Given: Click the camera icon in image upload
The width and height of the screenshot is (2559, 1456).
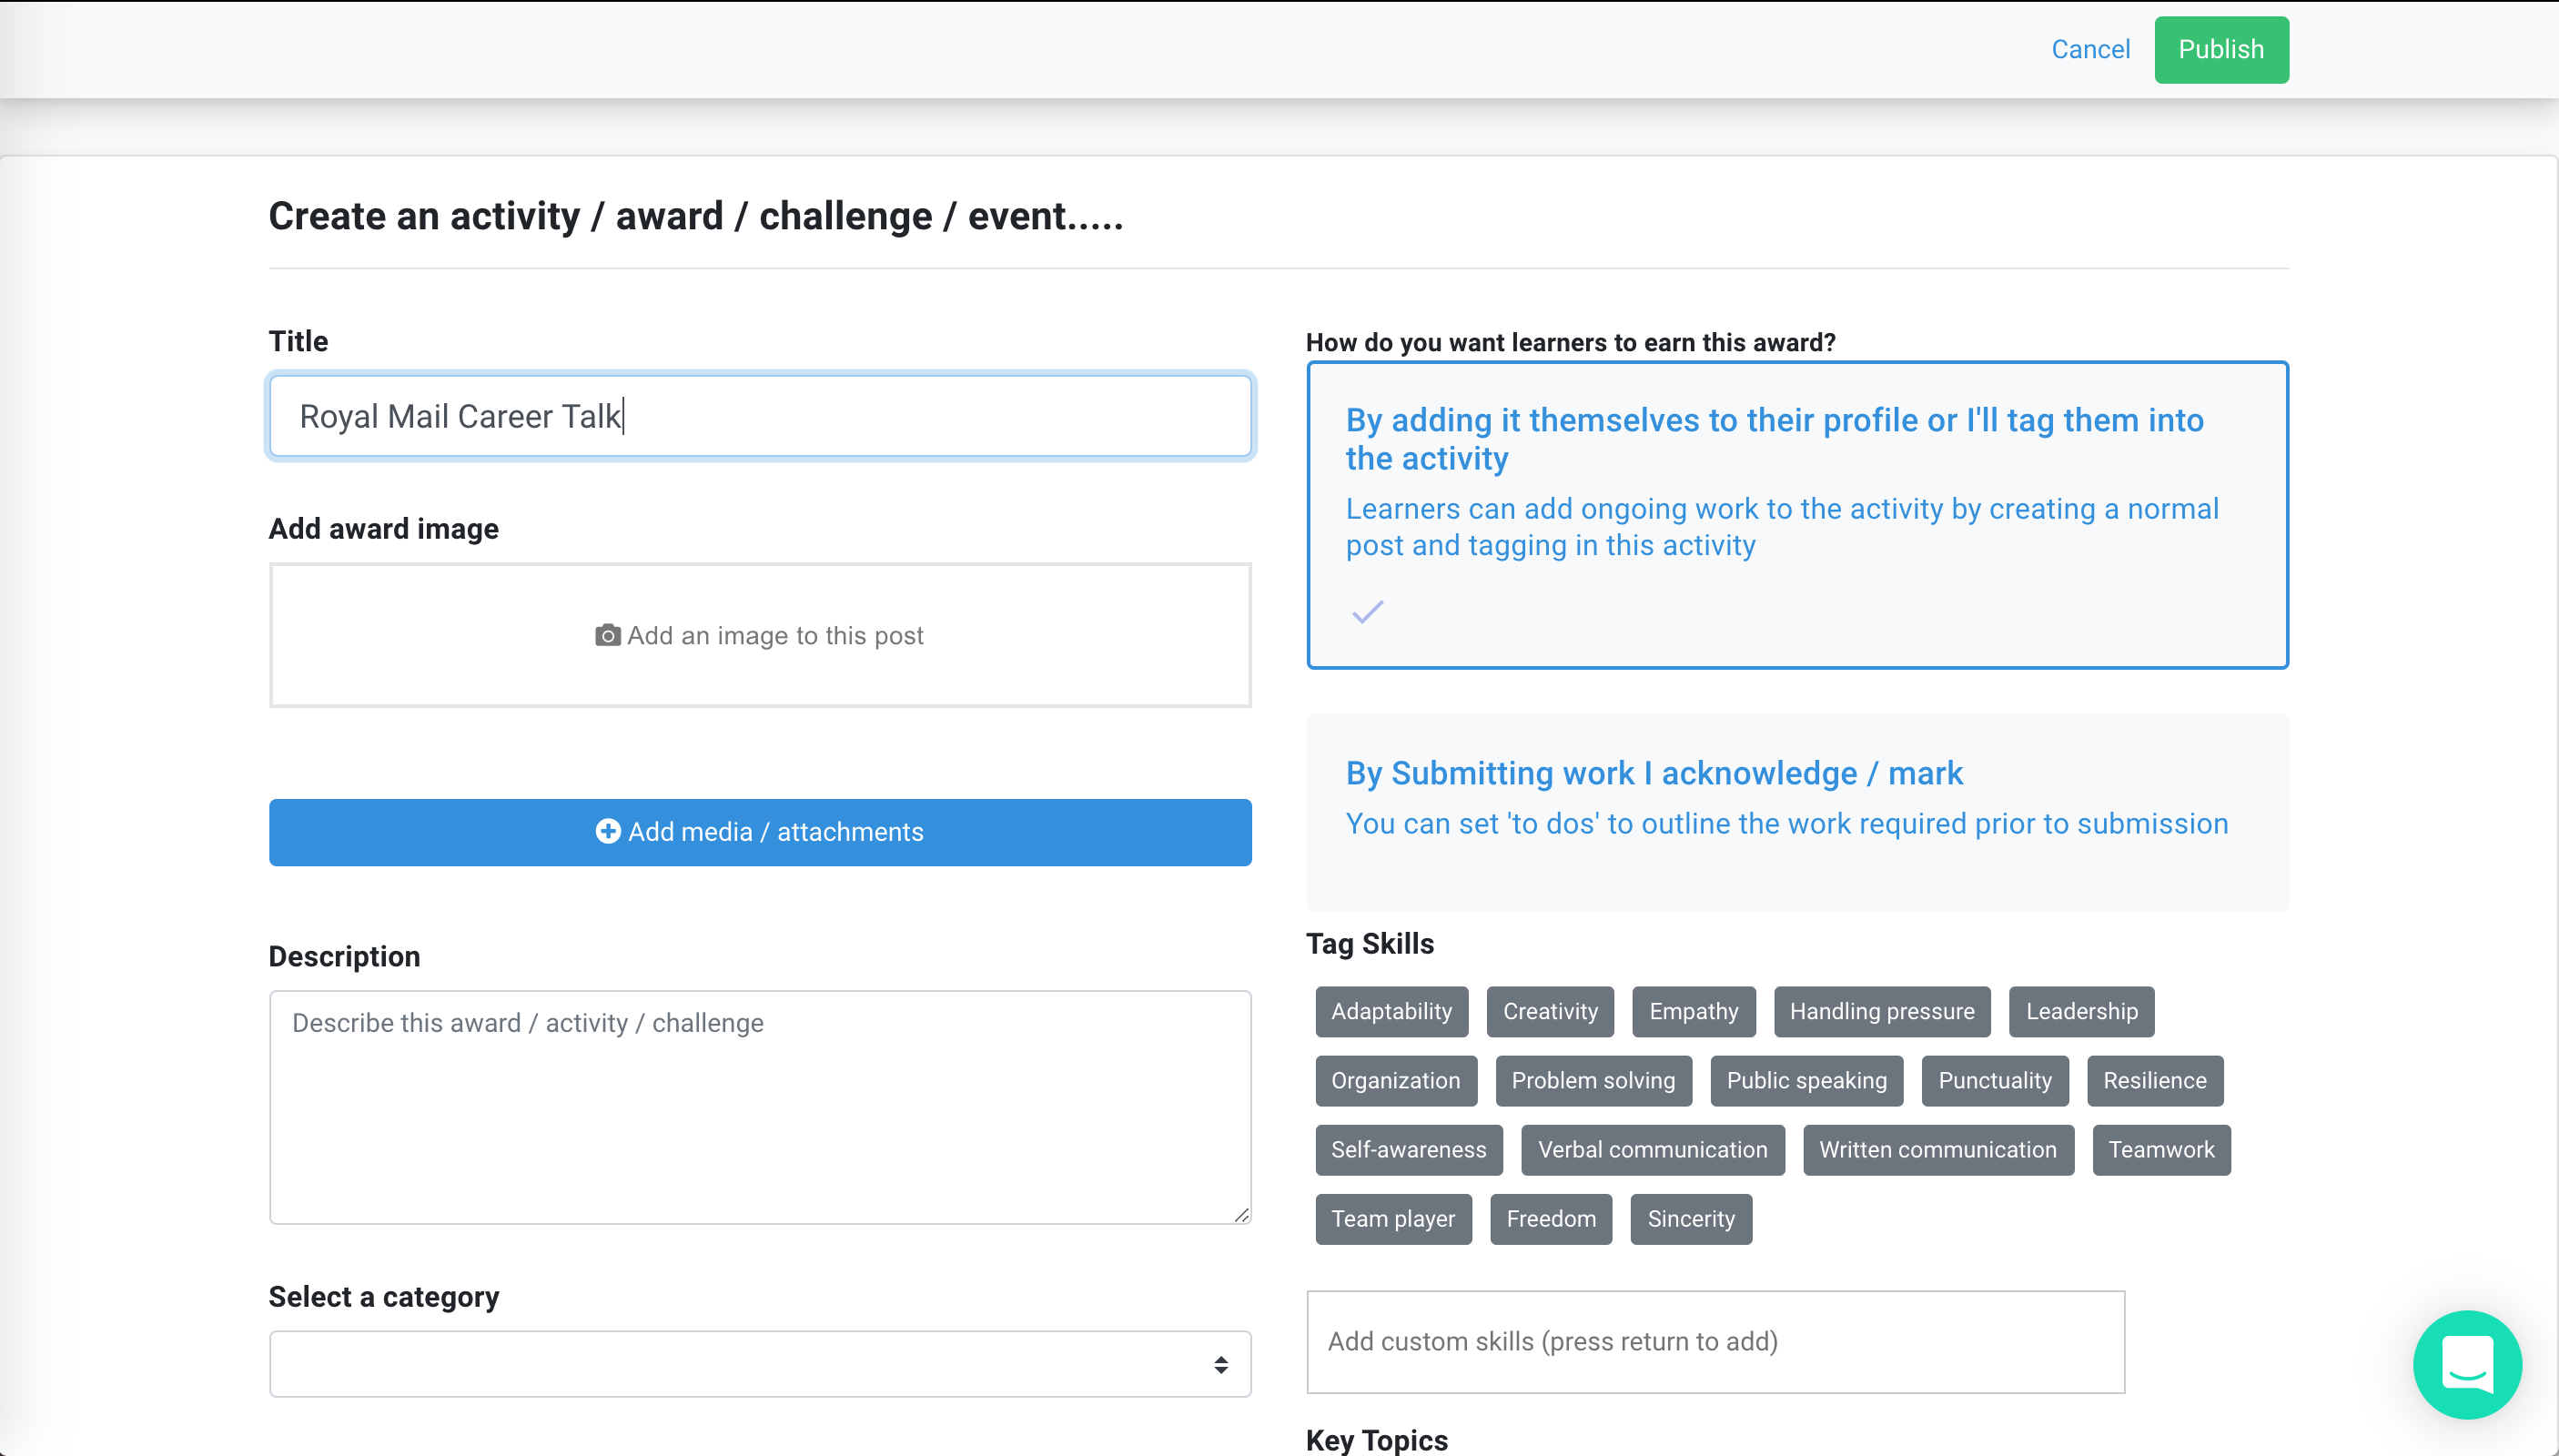Looking at the screenshot, I should 607,635.
